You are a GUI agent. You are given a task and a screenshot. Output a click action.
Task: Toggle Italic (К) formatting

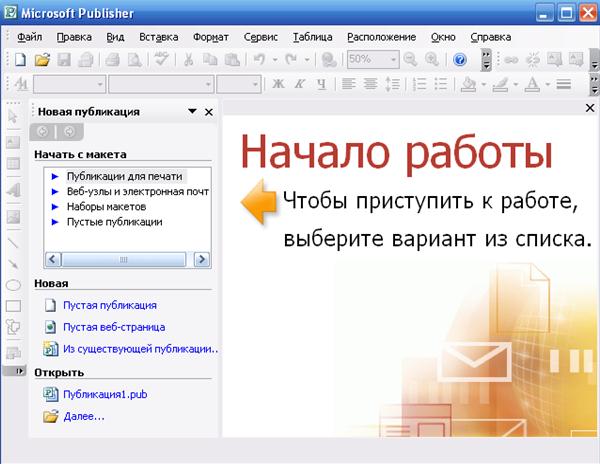tap(300, 83)
